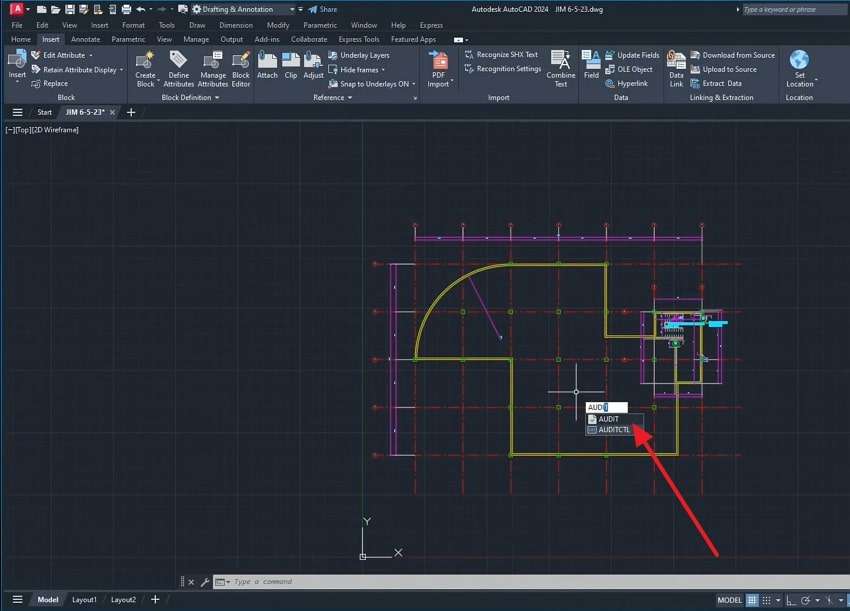Switch to the Layout1 tab

pyautogui.click(x=84, y=600)
